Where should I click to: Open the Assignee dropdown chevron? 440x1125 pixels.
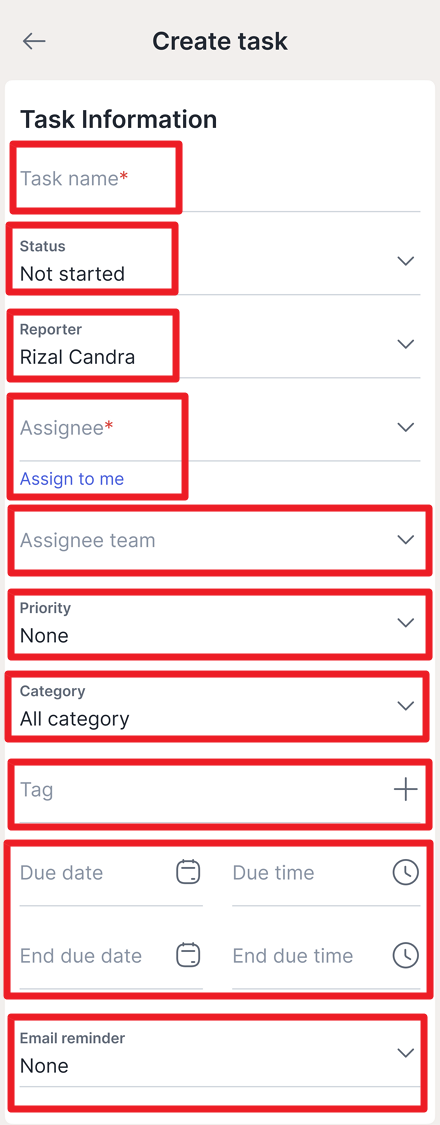406,428
